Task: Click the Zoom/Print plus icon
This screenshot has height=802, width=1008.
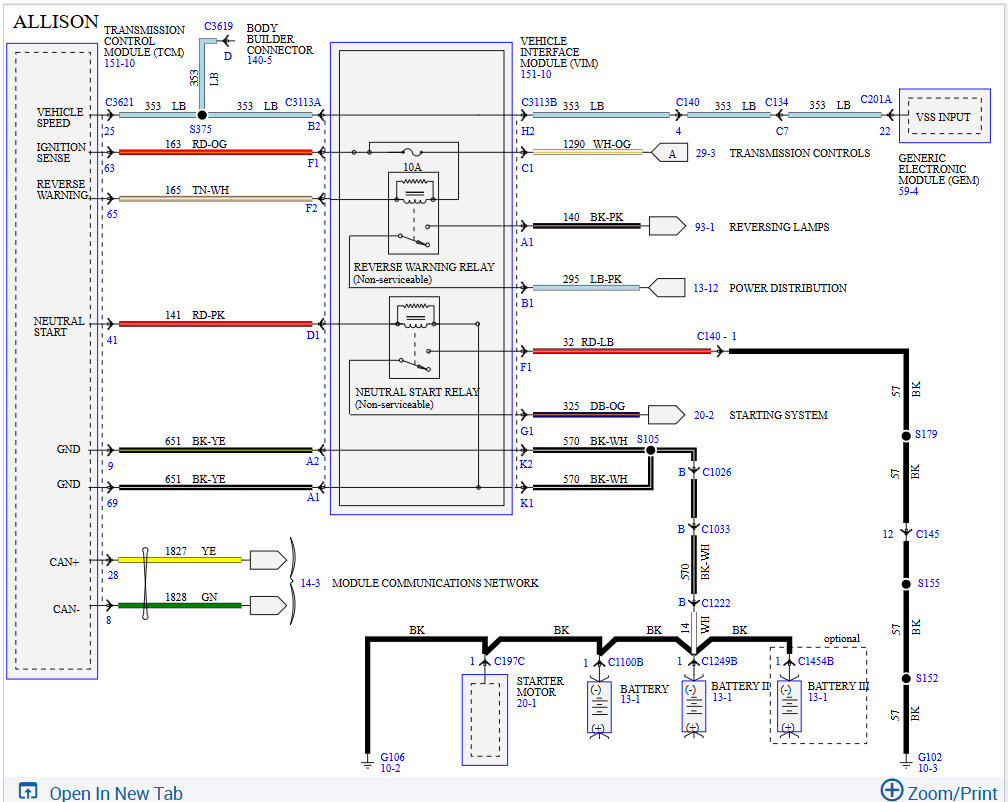Action: click(x=891, y=790)
